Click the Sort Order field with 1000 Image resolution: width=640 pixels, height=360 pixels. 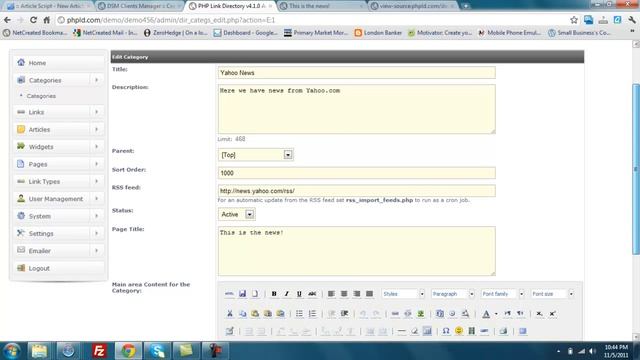click(x=357, y=173)
